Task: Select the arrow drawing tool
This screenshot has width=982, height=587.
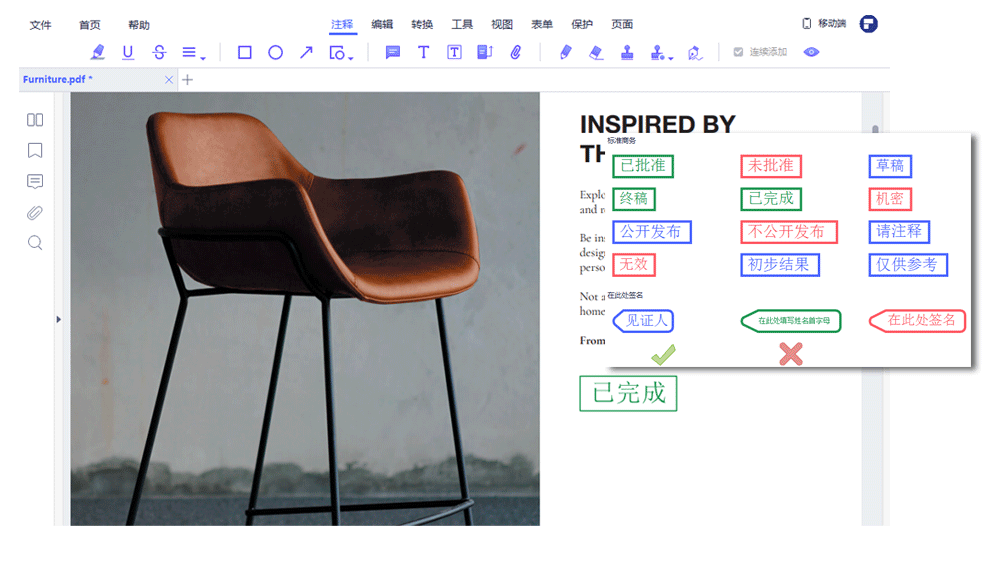Action: [x=306, y=52]
